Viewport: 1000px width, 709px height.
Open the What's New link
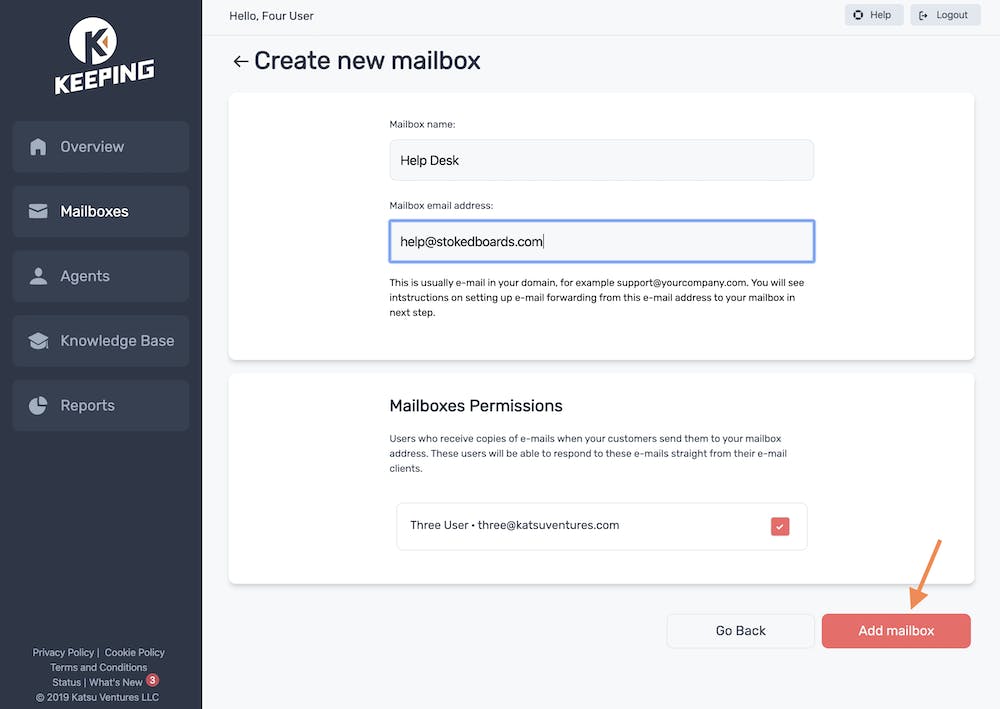116,682
